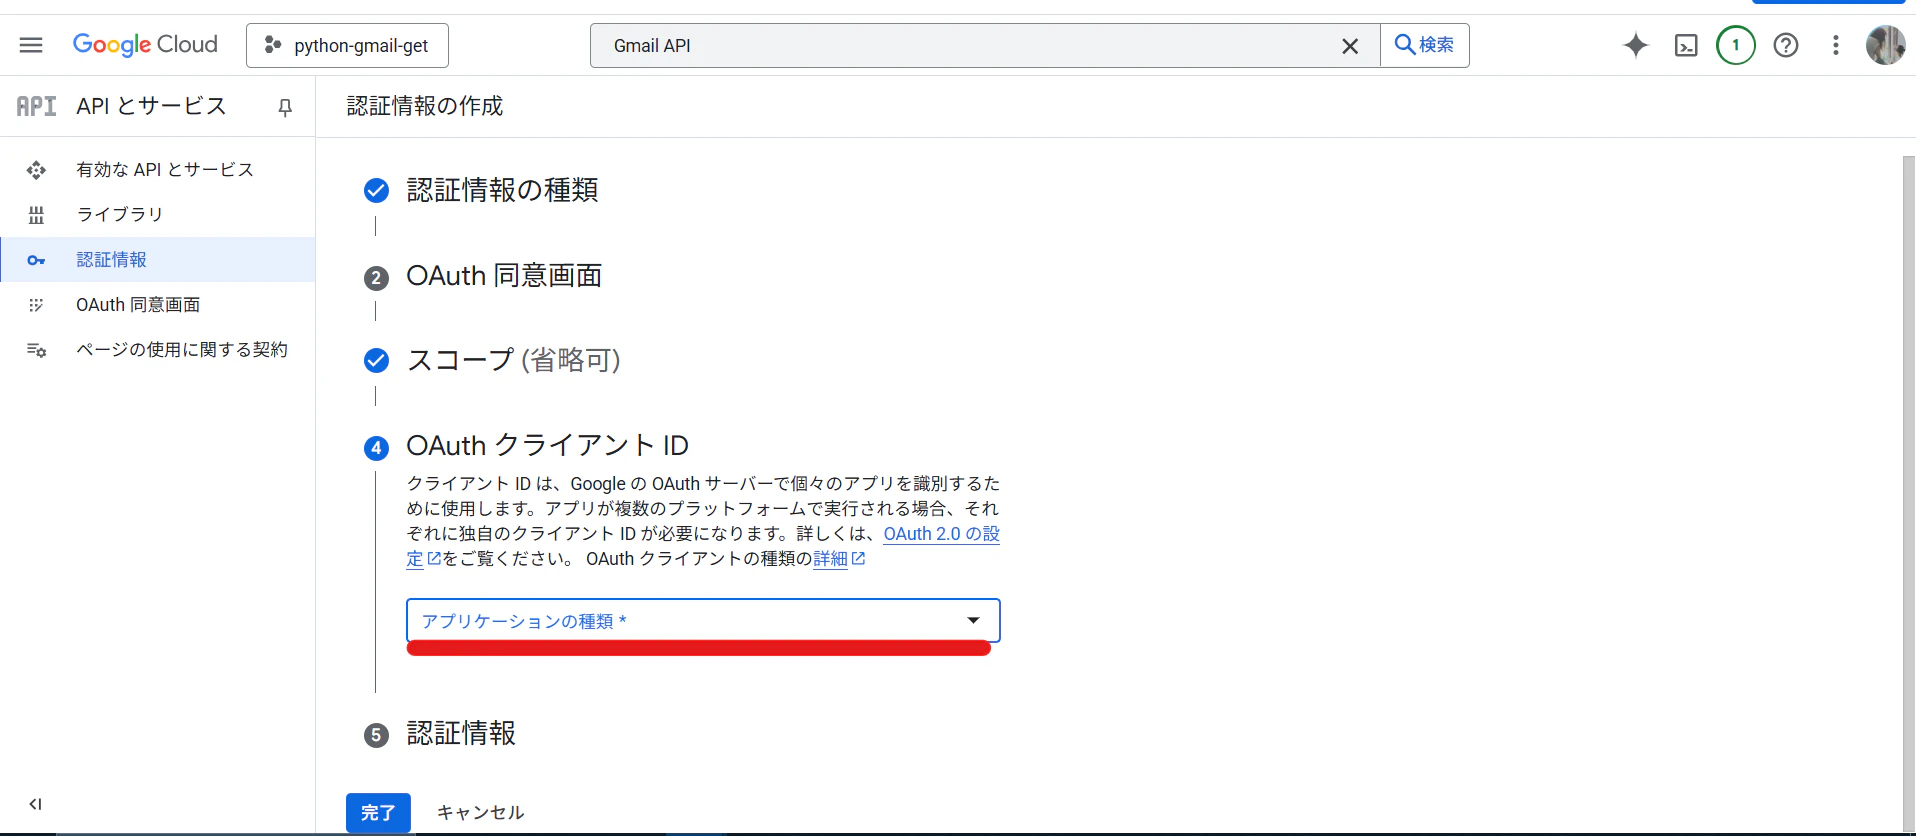
Task: Click the API とサービス header icon
Action: coord(36,106)
